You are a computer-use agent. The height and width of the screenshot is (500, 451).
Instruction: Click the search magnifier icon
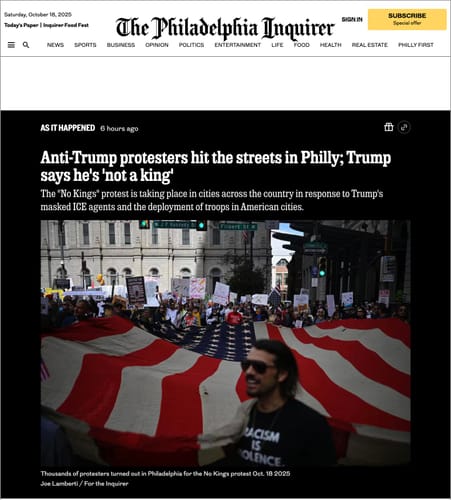pos(26,45)
